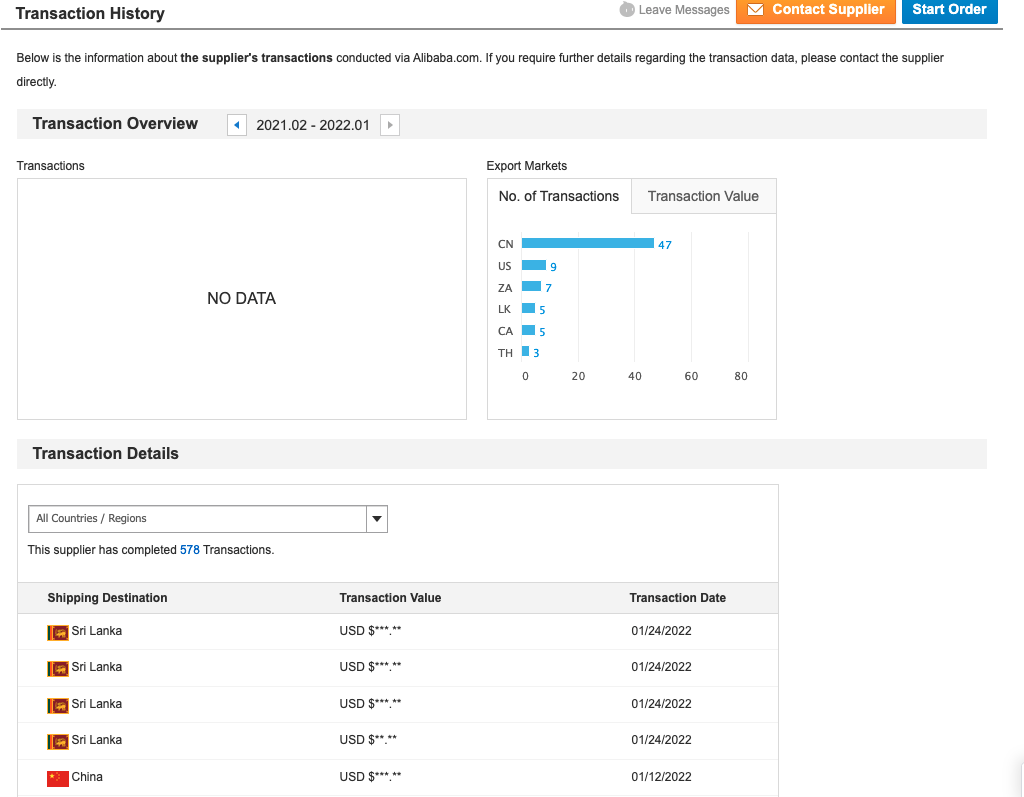Viewport: 1024px width, 797px height.
Task: Go to next date range arrow
Action: (390, 125)
